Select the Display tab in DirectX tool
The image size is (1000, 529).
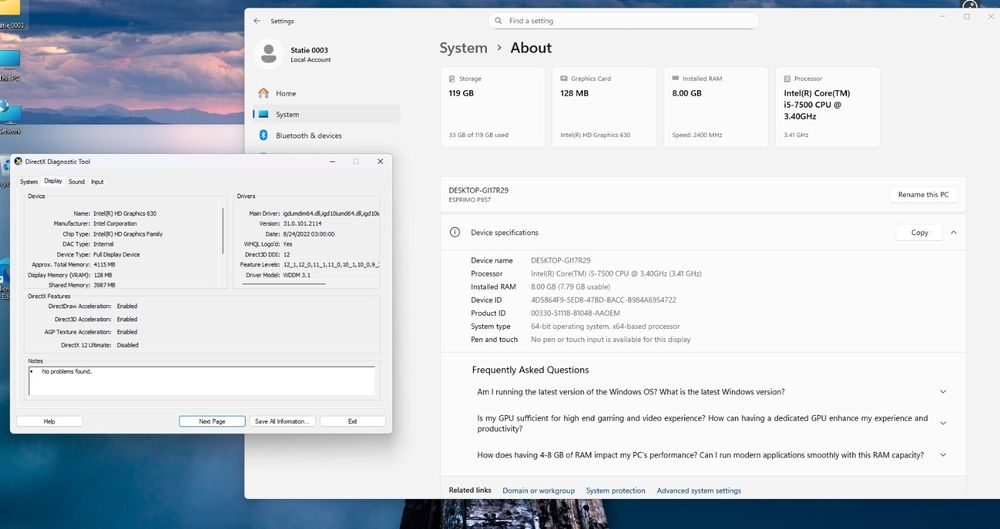[53, 181]
